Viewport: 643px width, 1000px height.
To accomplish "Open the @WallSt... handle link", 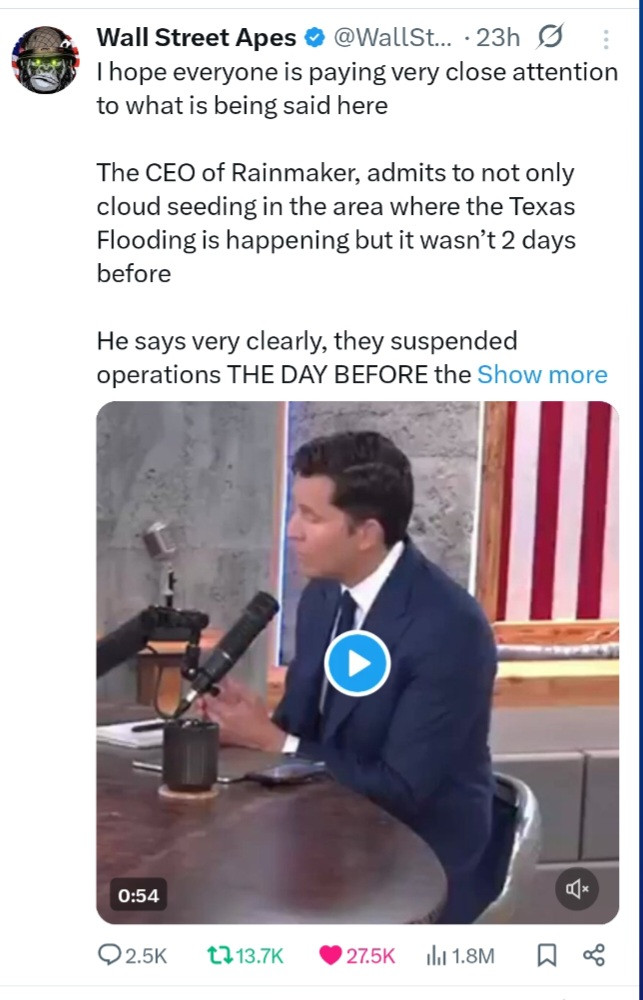I will [x=391, y=38].
